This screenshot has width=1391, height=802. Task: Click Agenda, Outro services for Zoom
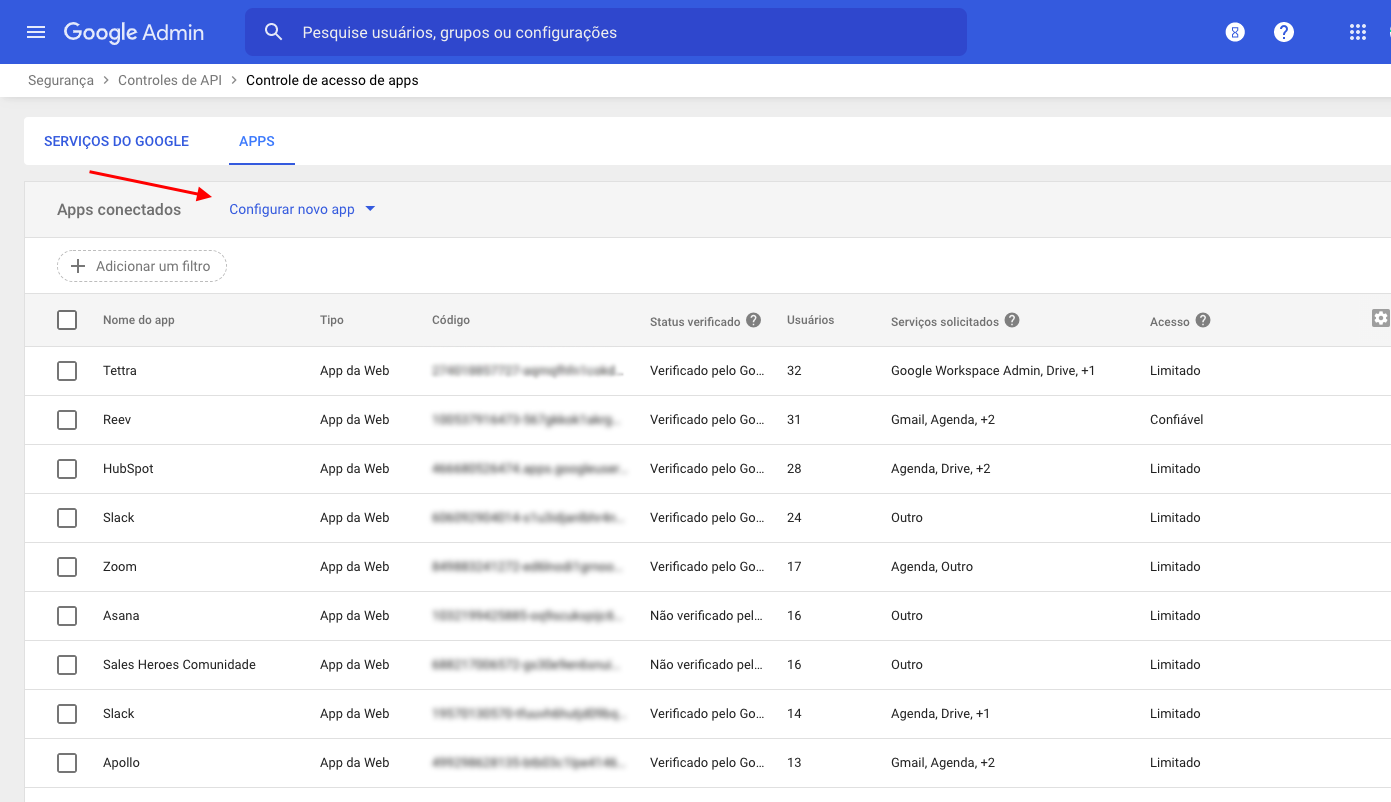pyautogui.click(x=932, y=567)
